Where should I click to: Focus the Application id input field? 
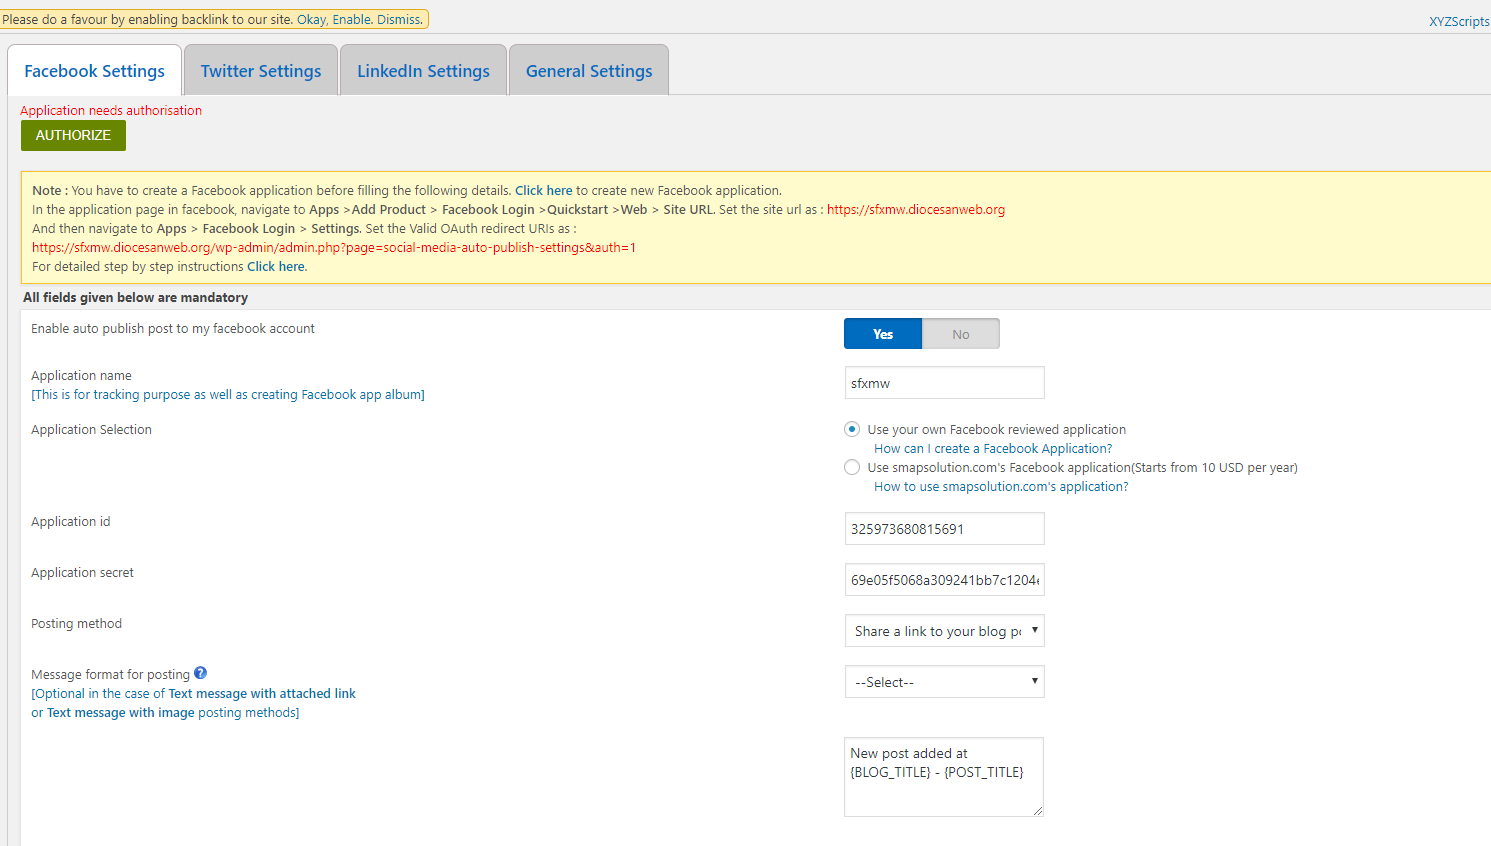944,529
